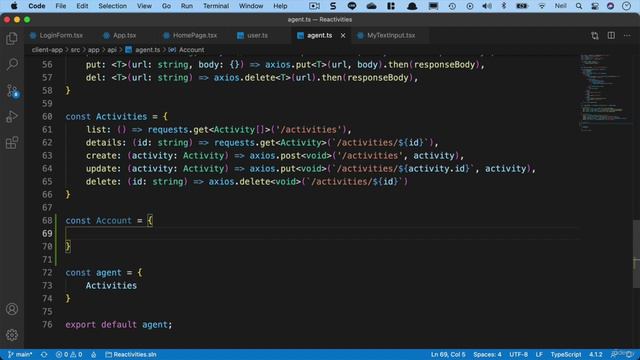Click the Wi-Fi menu bar icon
The height and width of the screenshot is (360, 640).
(x=542, y=6)
